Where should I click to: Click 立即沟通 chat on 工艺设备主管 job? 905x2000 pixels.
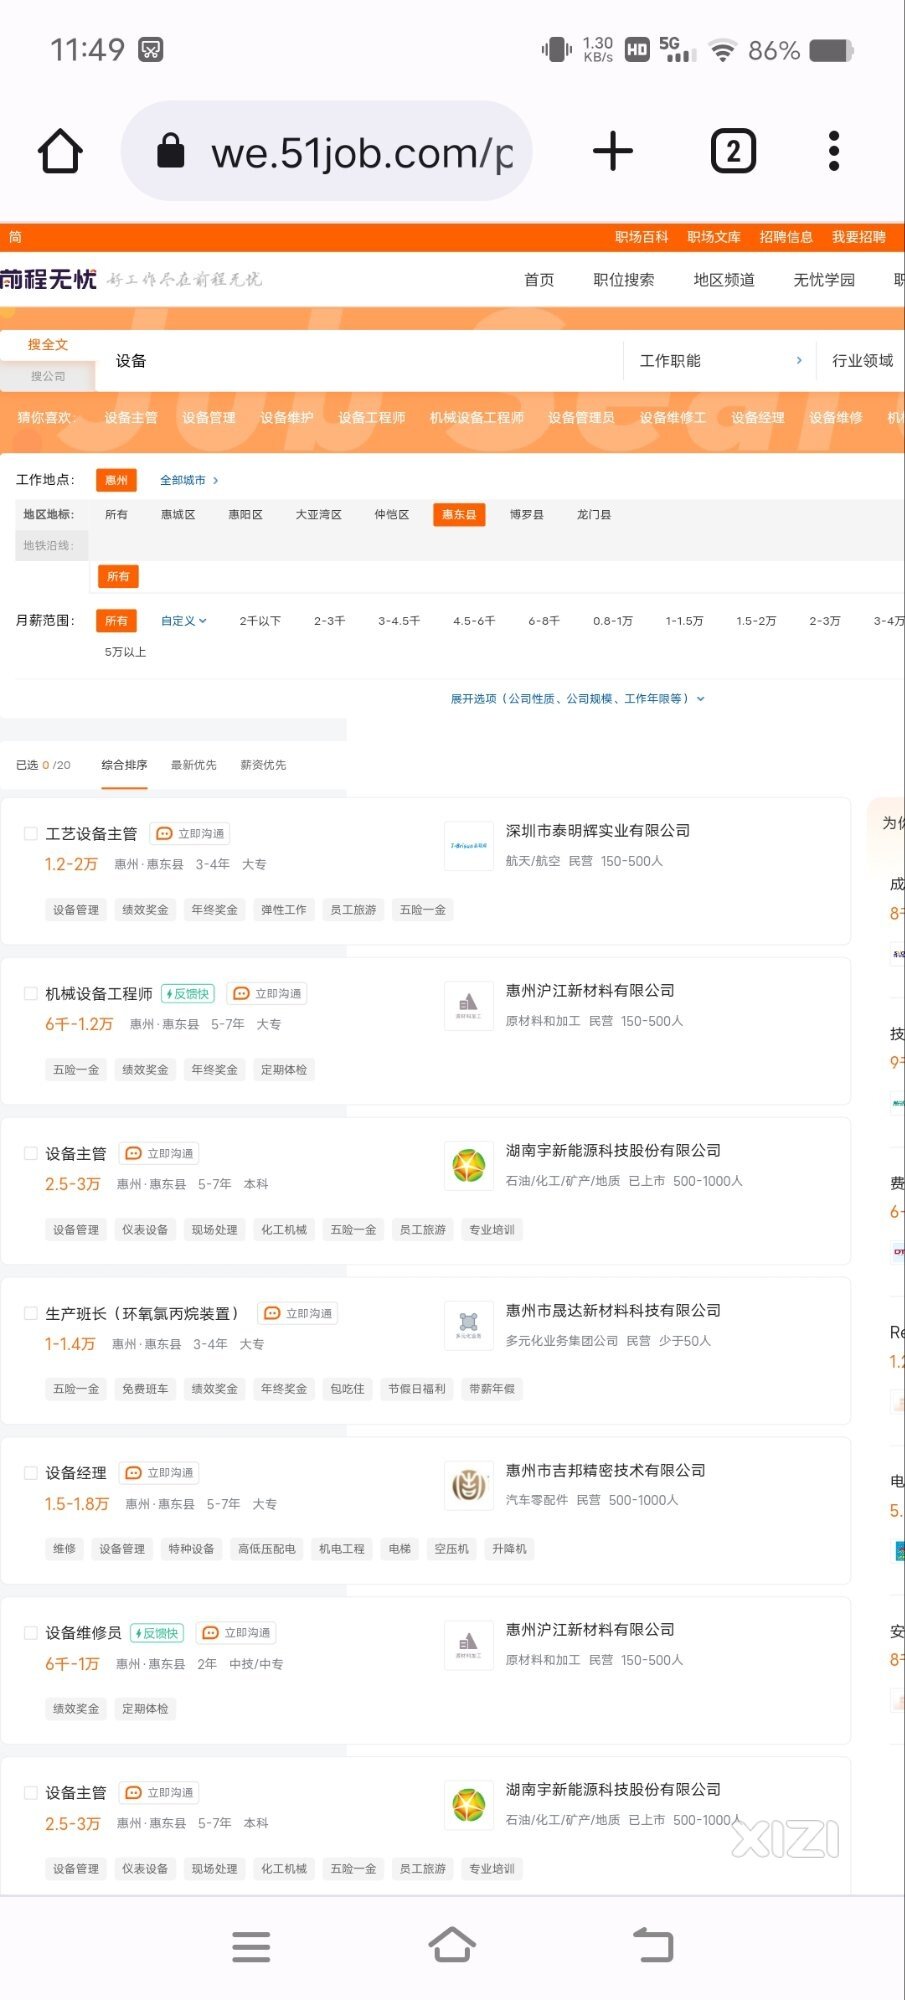(x=190, y=833)
